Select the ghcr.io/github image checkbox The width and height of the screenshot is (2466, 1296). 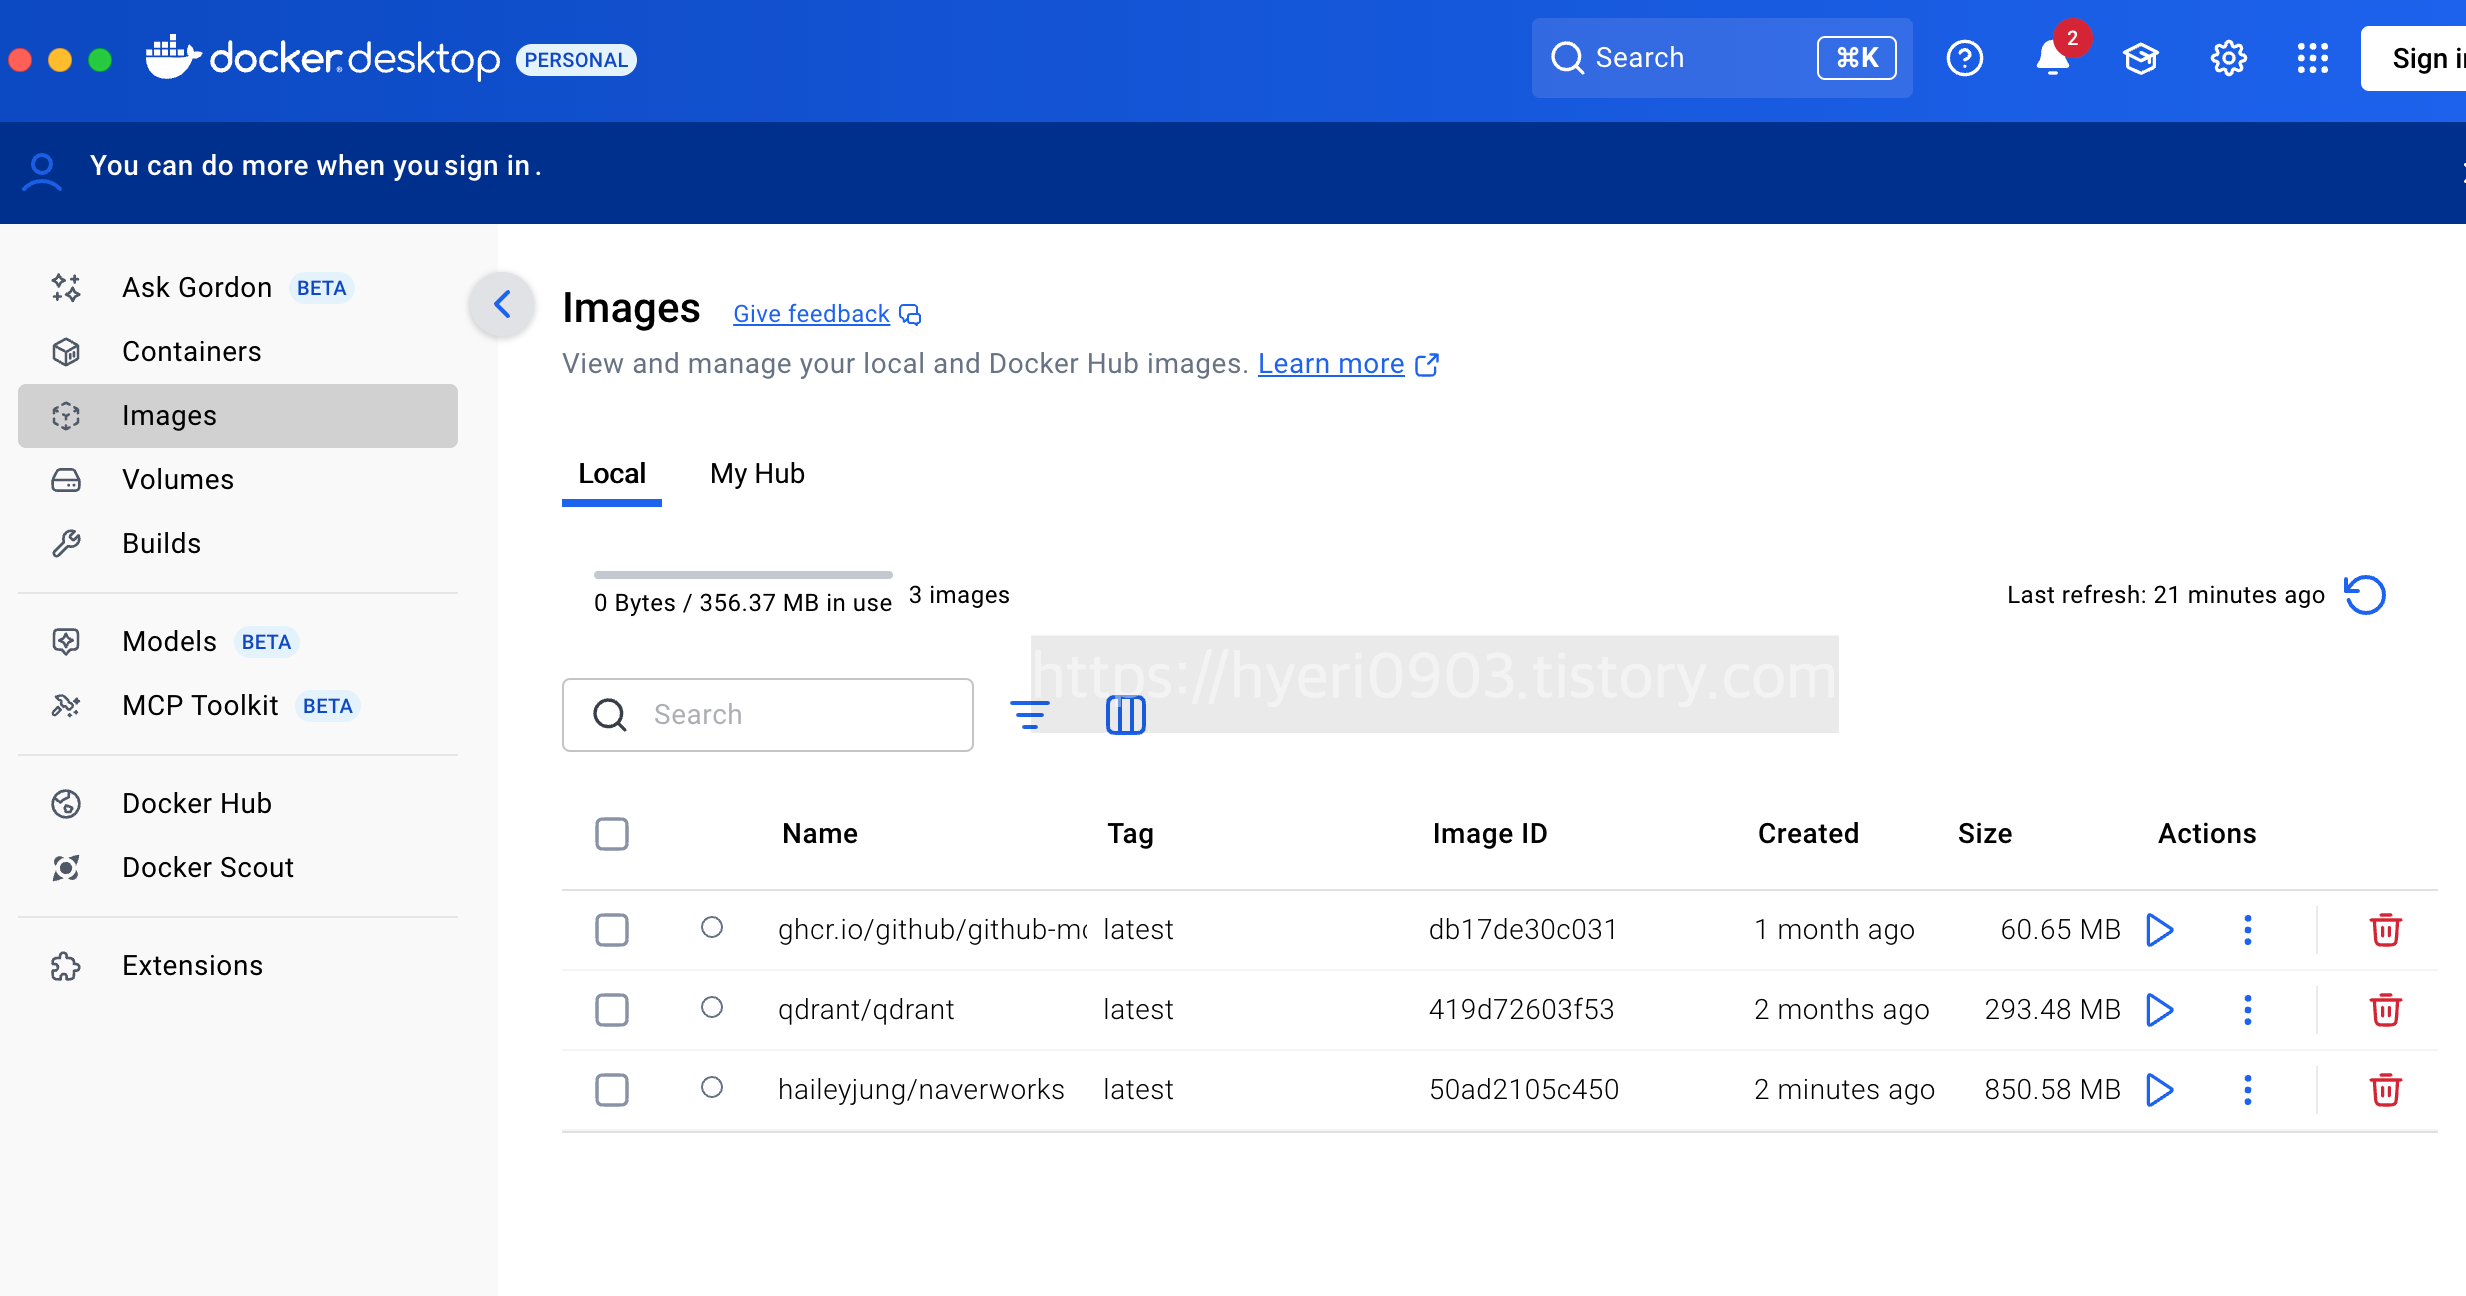tap(612, 930)
